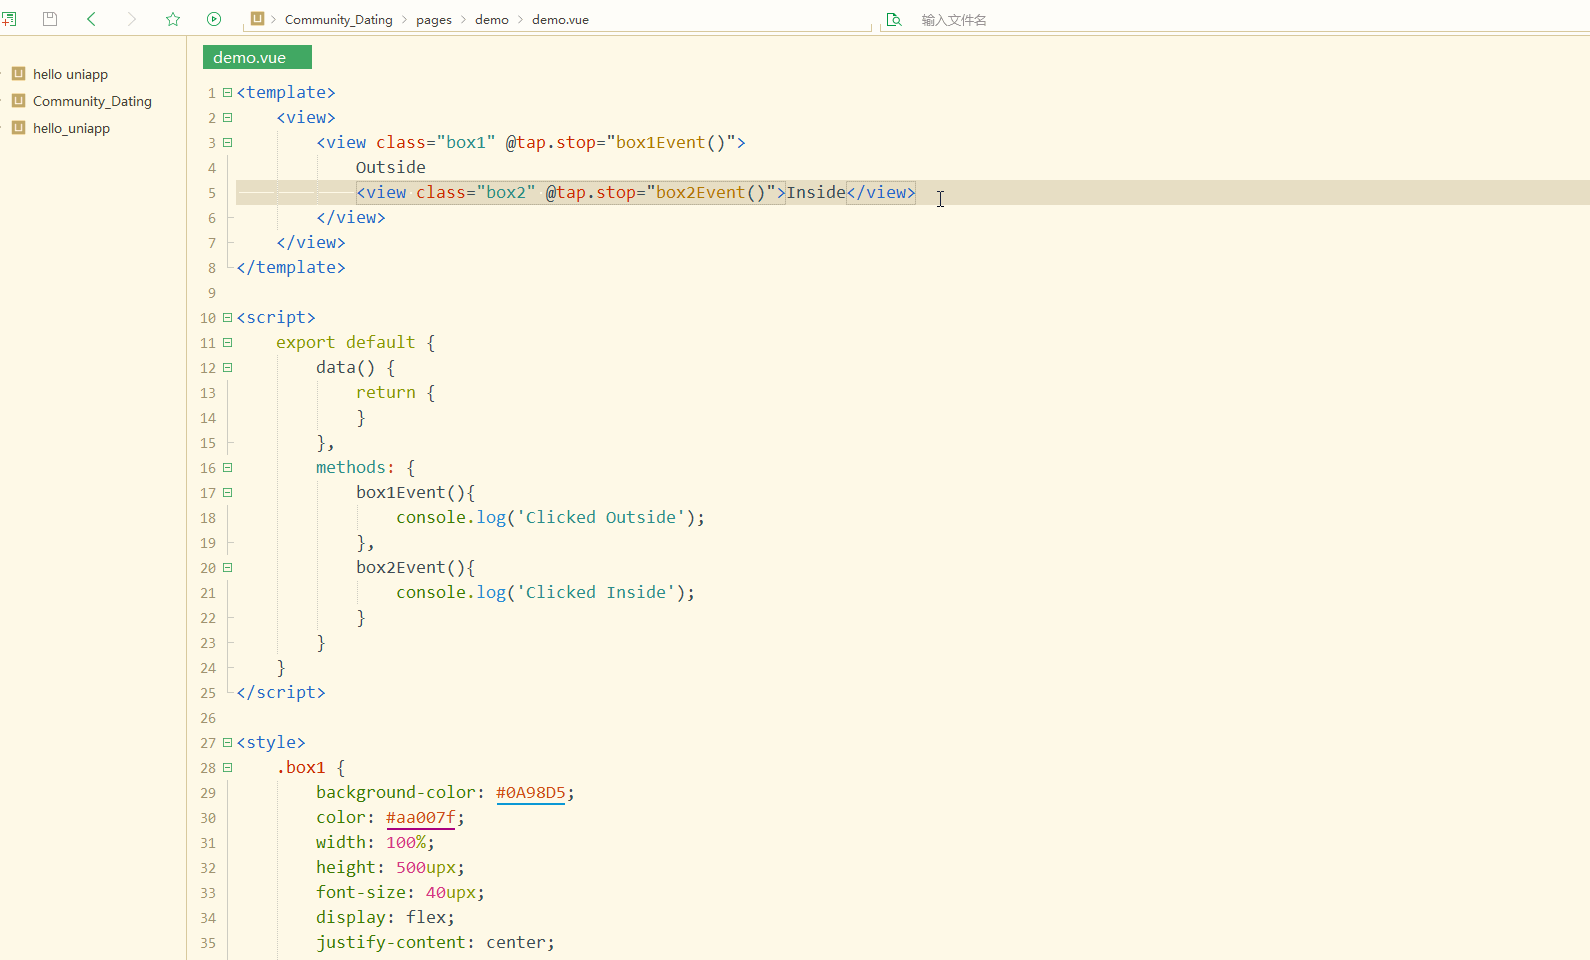This screenshot has height=960, width=1590.
Task: Click justify-content: center declaration
Action: 436,943
